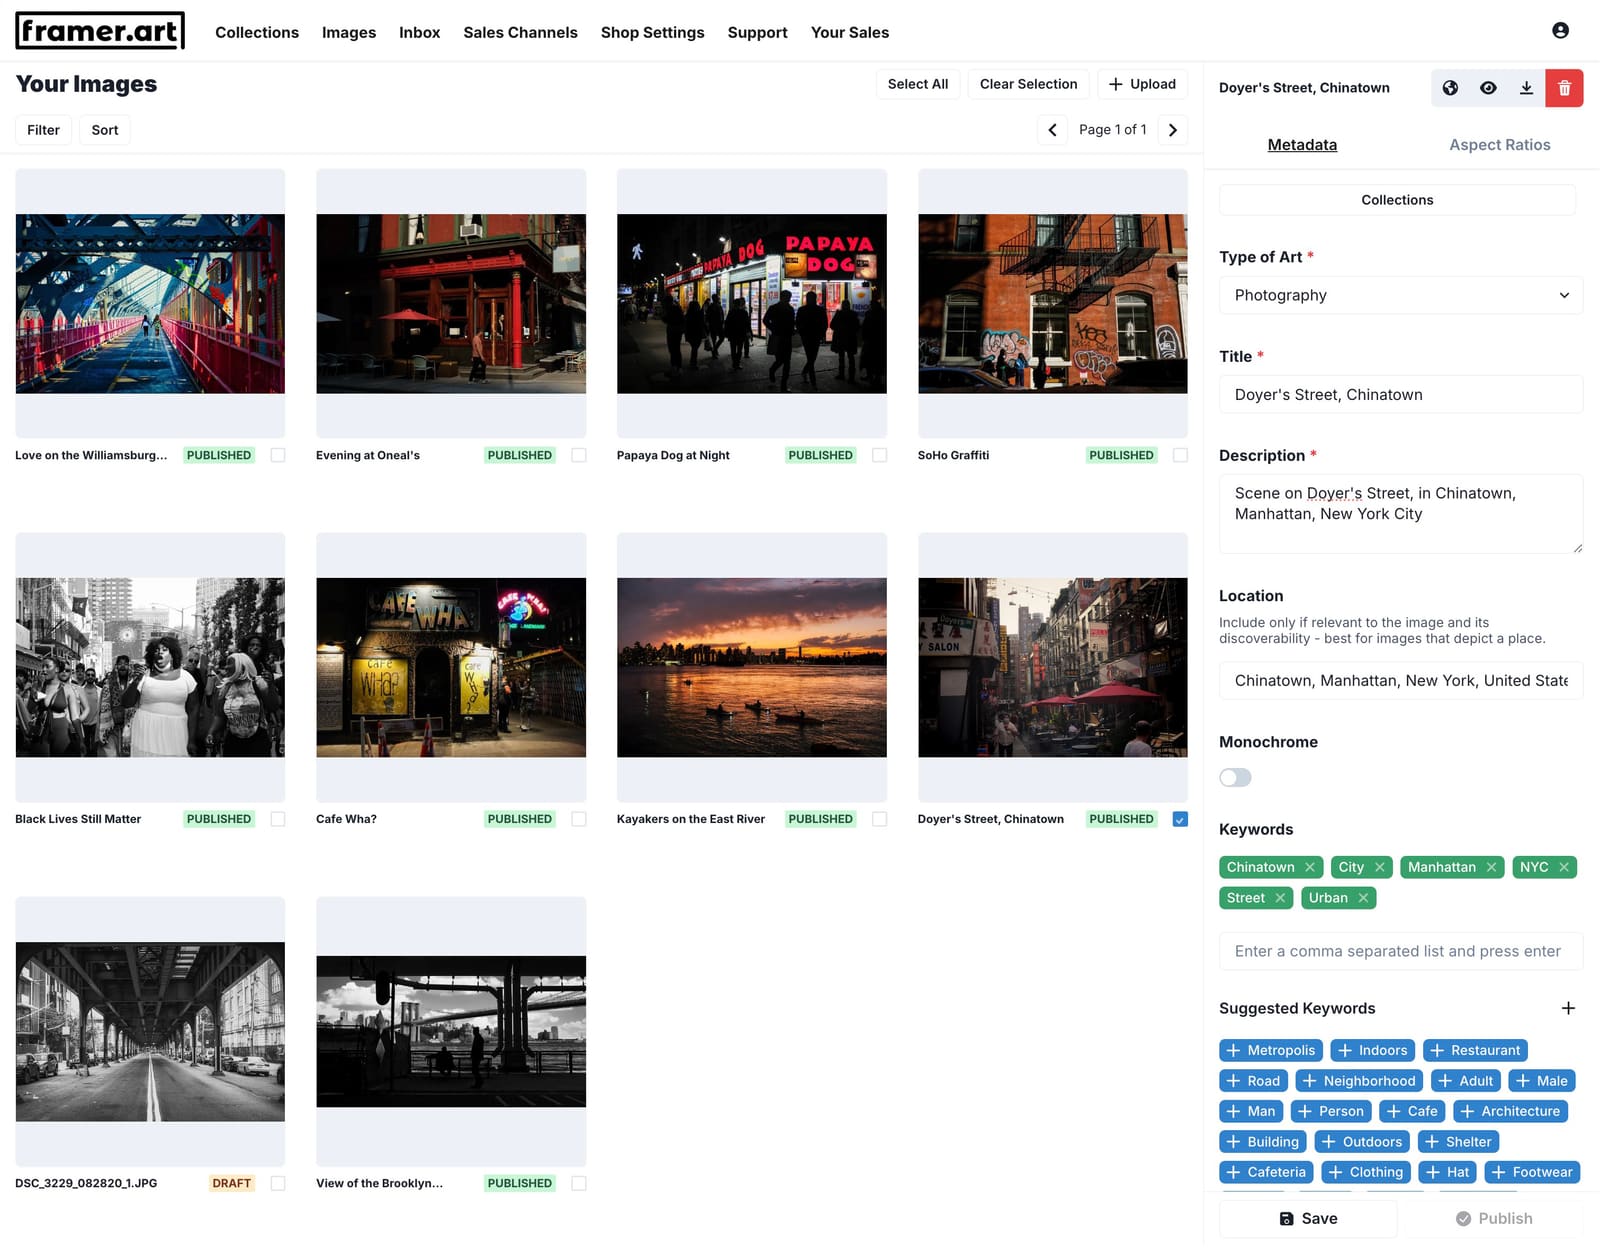Go to next page with right chevron
This screenshot has height=1250, width=1600.
[x=1173, y=130]
